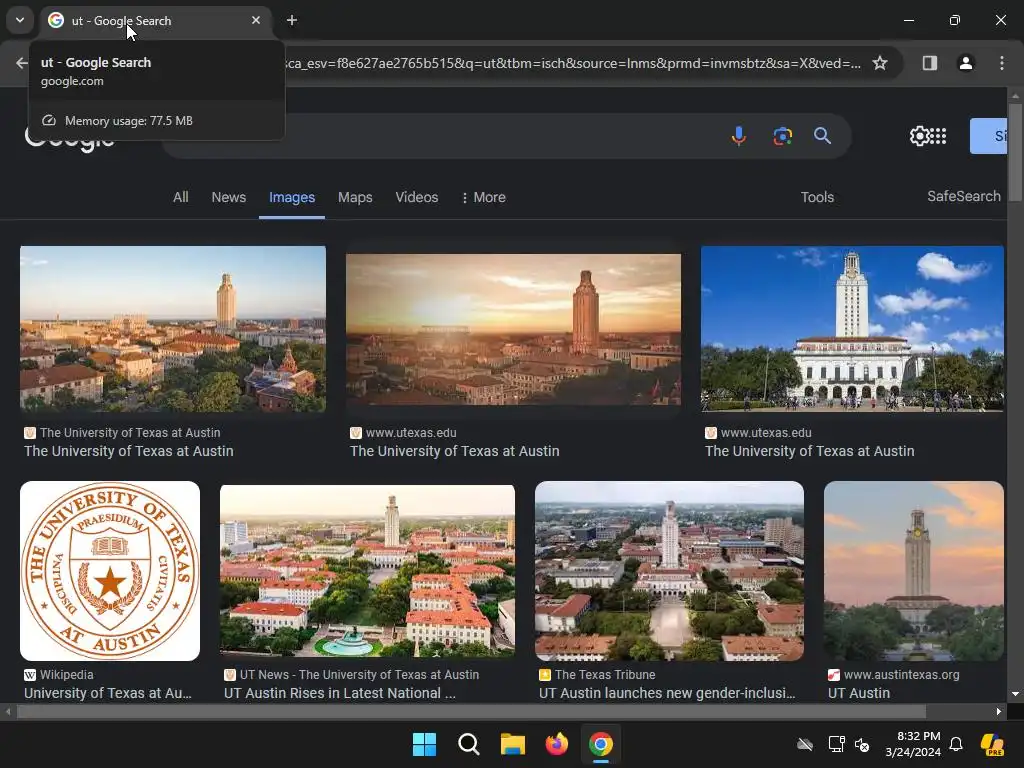Open the first www.utexas.edu source link
Image resolution: width=1024 pixels, height=768 pixels.
point(411,432)
